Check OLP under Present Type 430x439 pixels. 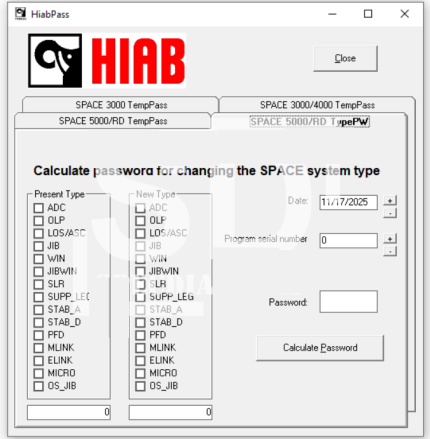coord(39,221)
